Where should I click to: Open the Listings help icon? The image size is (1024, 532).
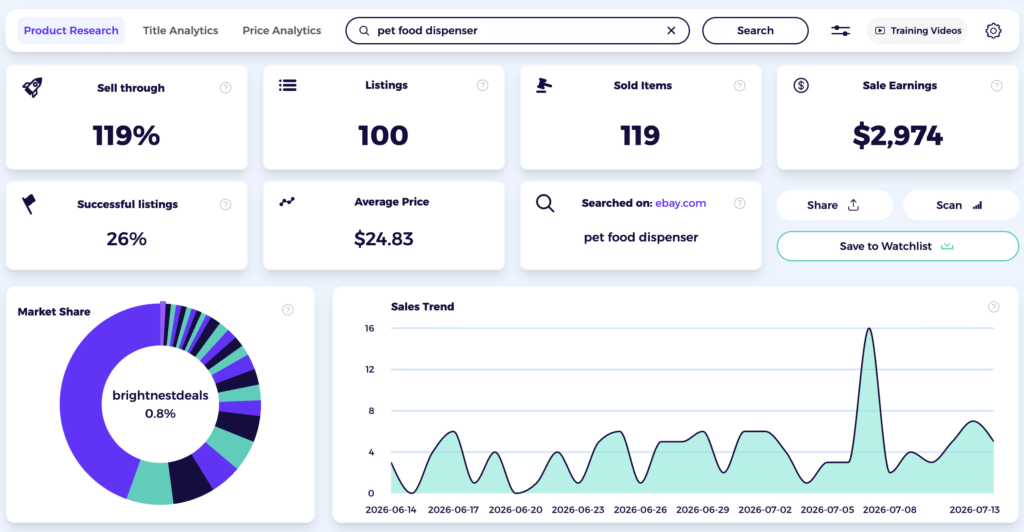point(483,85)
